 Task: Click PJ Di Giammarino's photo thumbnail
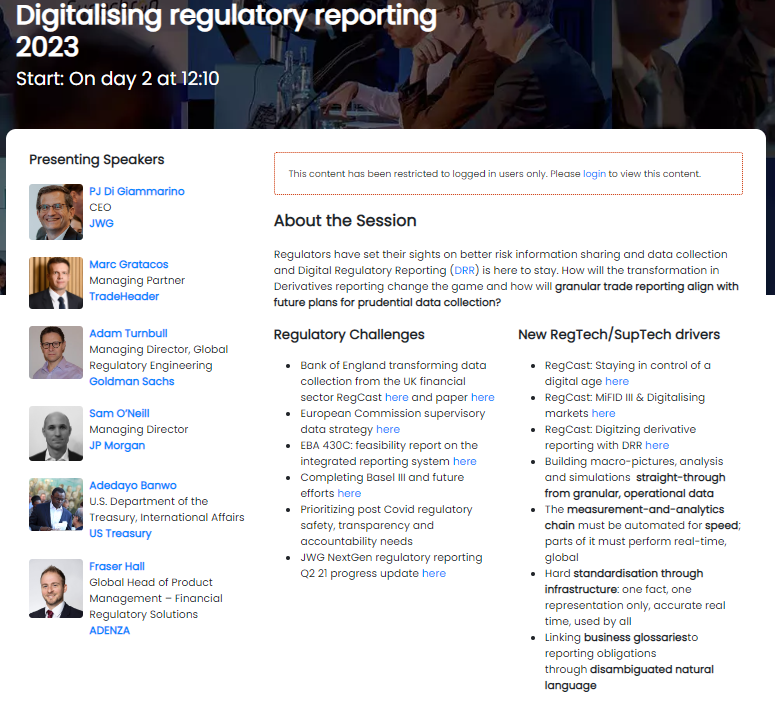pyautogui.click(x=56, y=212)
